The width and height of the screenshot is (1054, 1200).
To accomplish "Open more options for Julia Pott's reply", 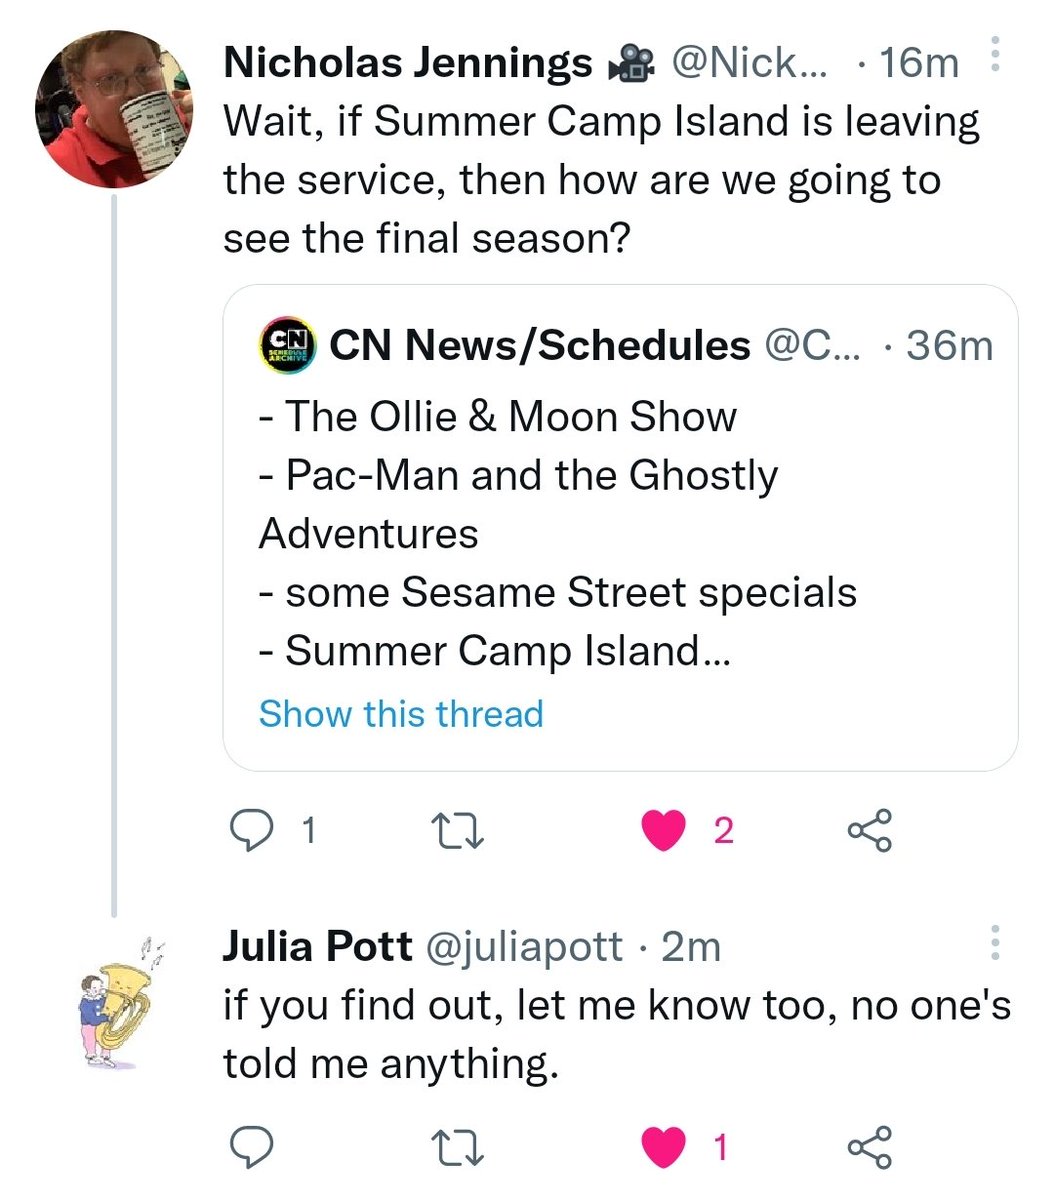I will point(994,943).
